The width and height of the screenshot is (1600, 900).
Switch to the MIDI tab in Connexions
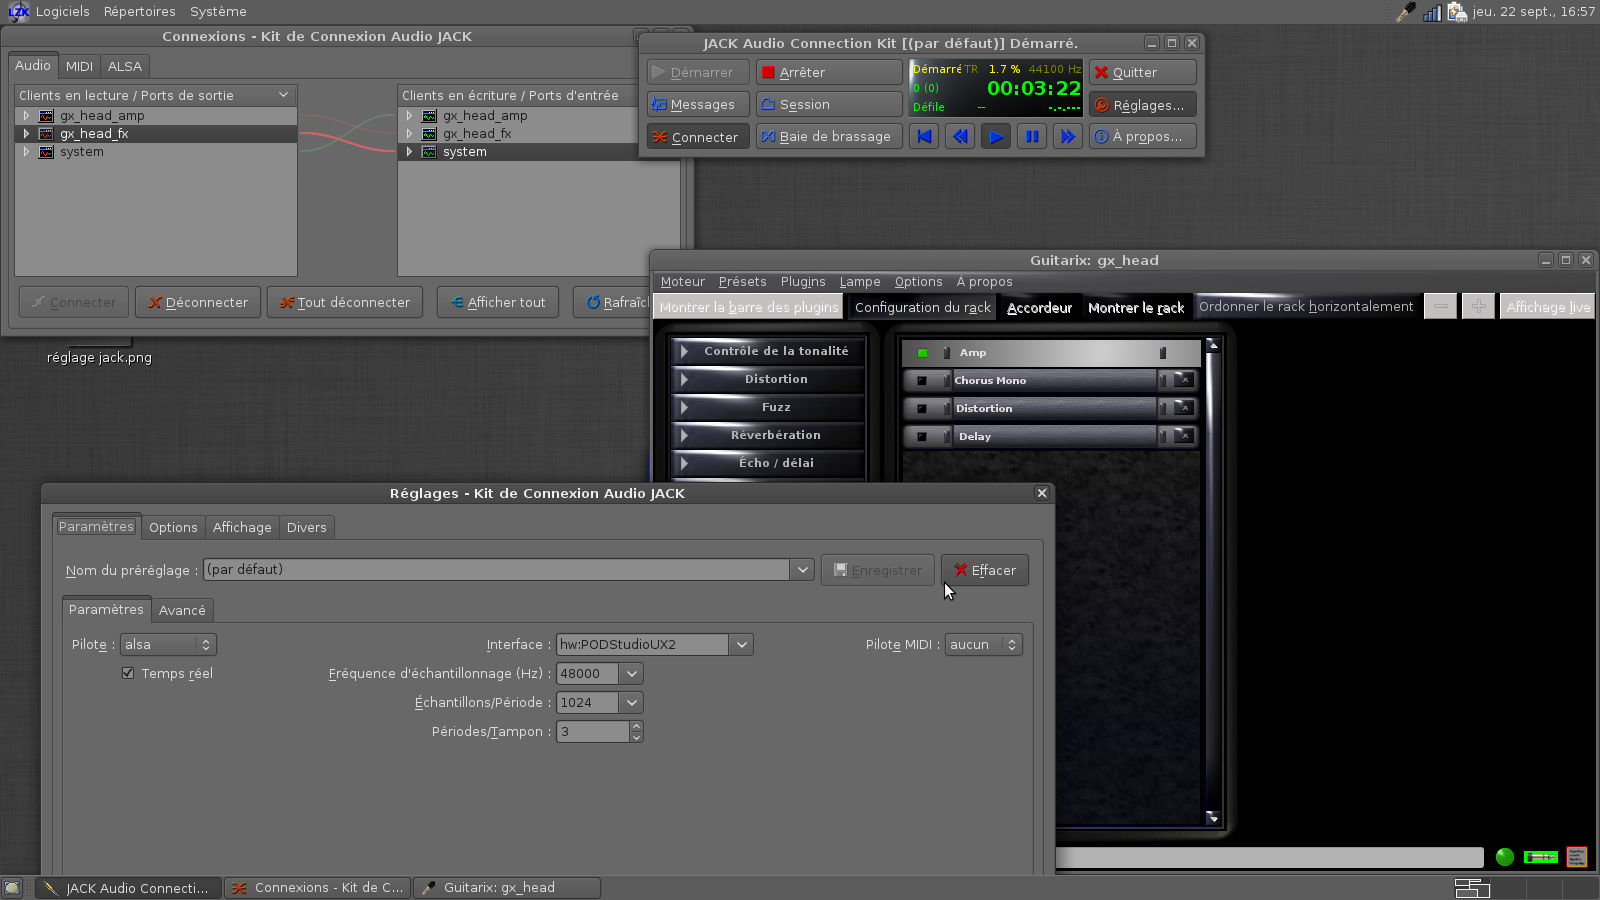pos(79,66)
